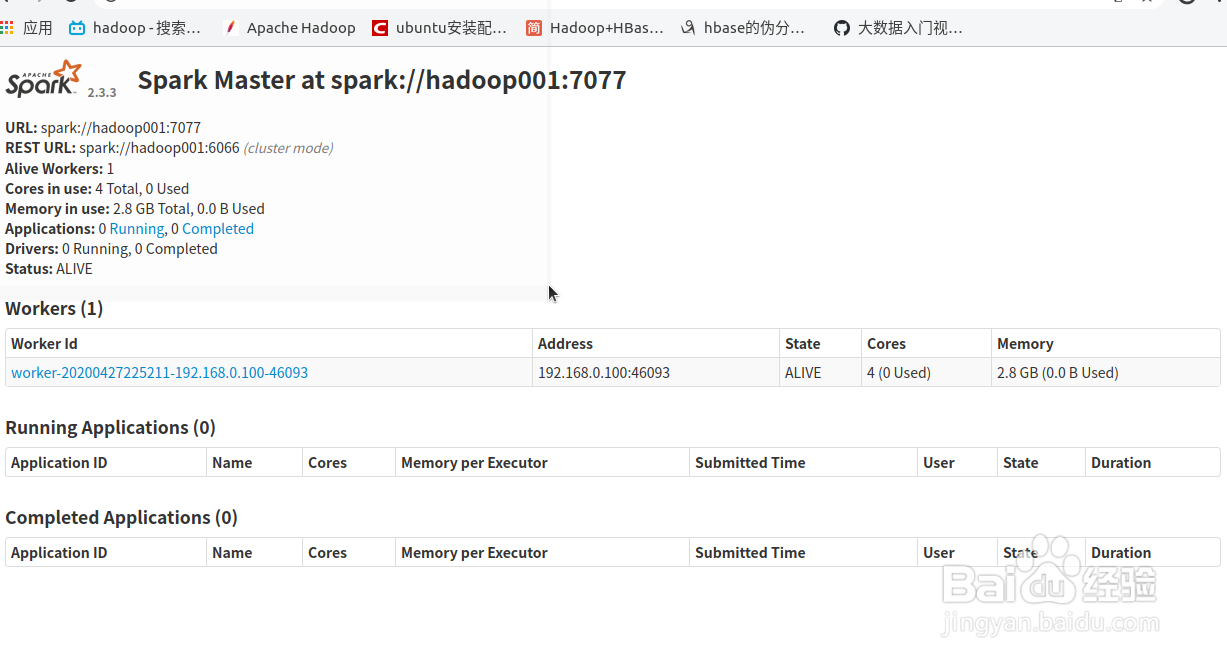Viewport: 1227px width, 665px height.
Task: Click the Alive Workers: 1 line
Action: click(60, 169)
